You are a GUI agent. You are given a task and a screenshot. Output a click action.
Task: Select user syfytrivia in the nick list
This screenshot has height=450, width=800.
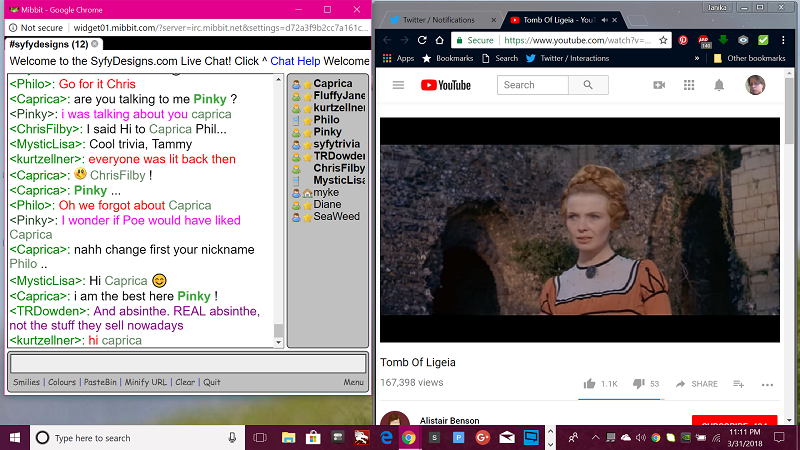[336, 144]
